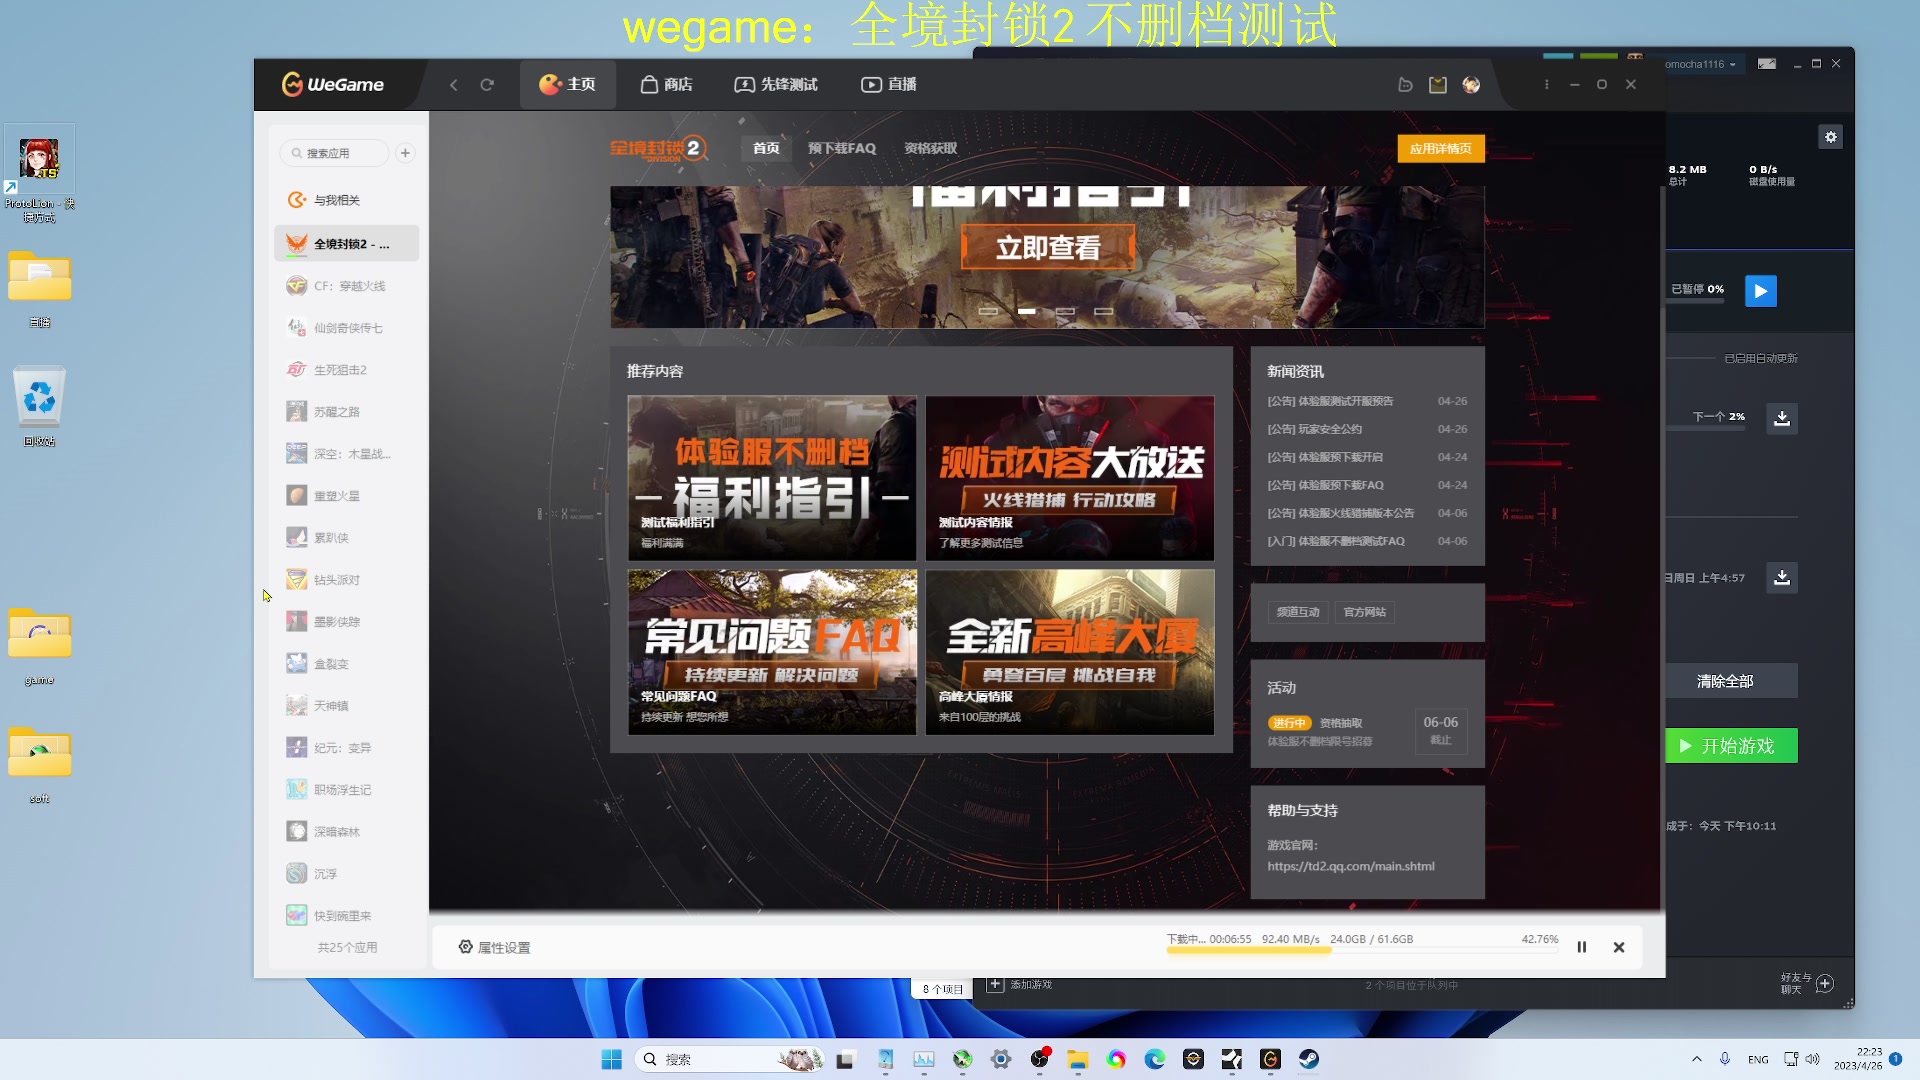This screenshot has height=1080, width=1920.
Task: Select 全境封锁2 in the app list
Action: 346,244
